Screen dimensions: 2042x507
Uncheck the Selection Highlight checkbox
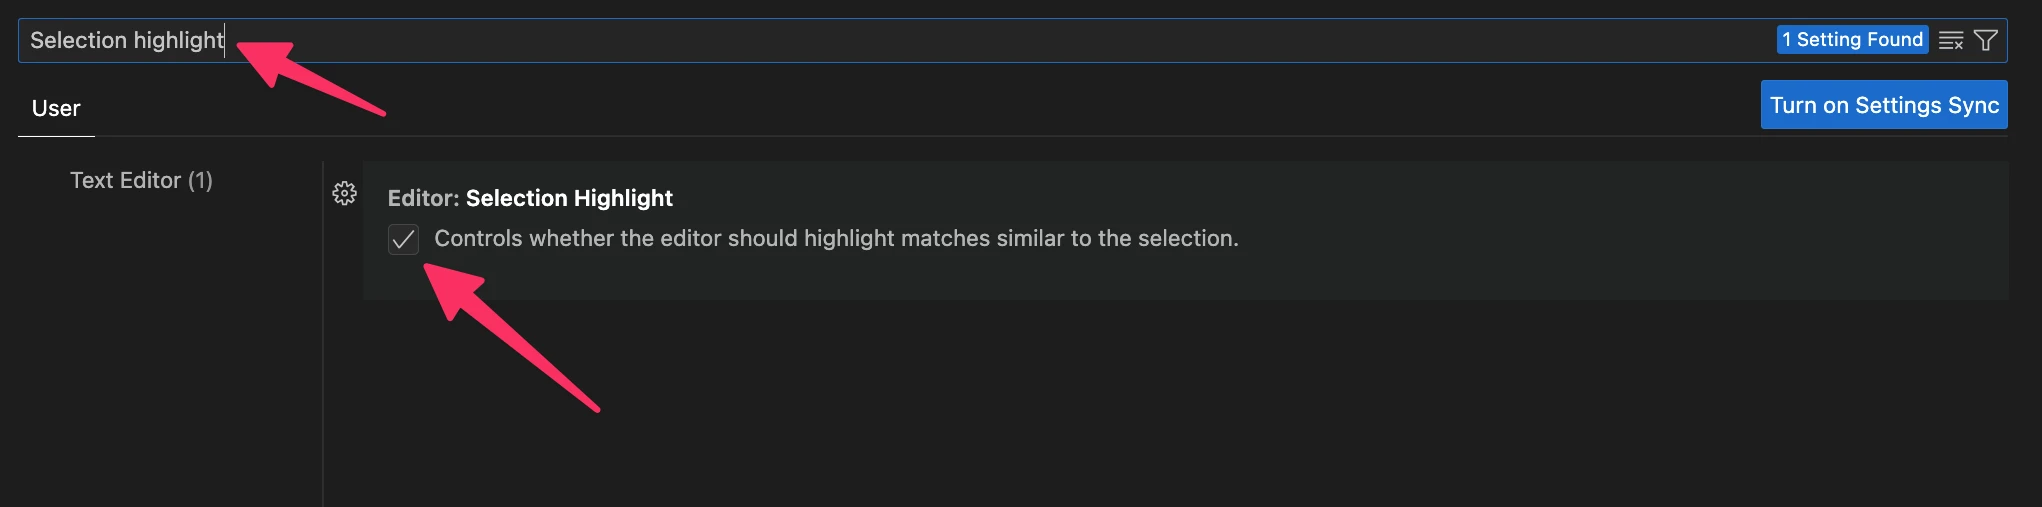tap(403, 240)
